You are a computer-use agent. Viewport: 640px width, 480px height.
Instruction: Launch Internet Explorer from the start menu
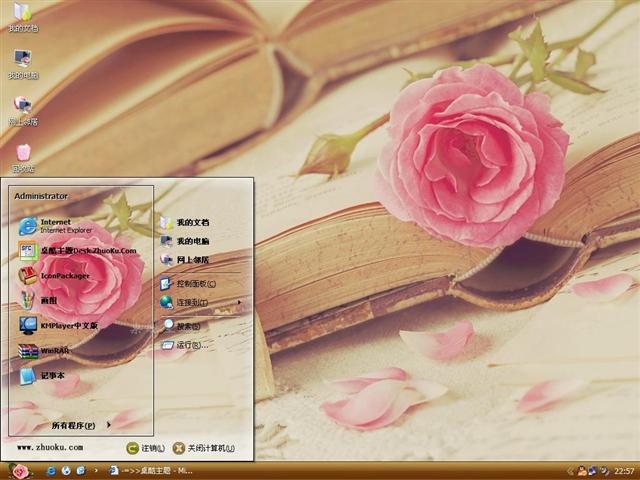tap(56, 226)
